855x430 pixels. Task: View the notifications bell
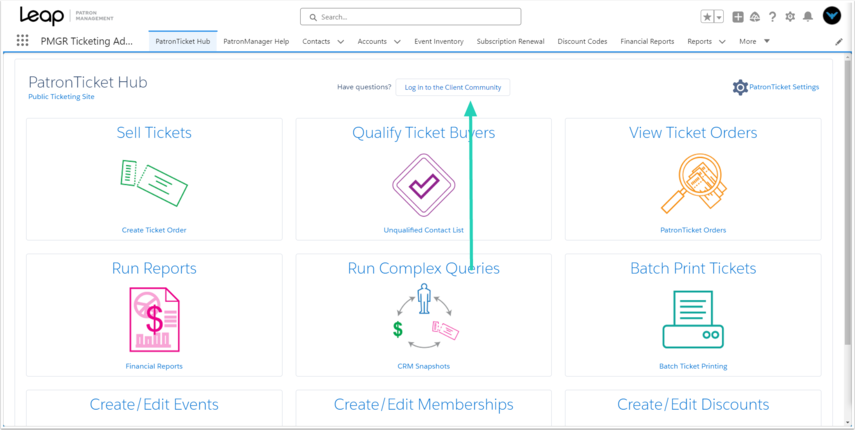[808, 17]
